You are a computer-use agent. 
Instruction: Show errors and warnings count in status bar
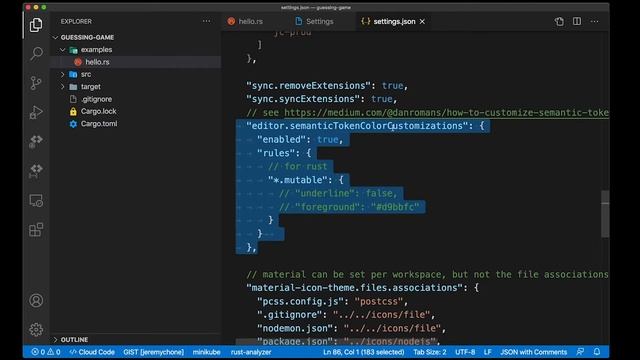click(x=46, y=352)
